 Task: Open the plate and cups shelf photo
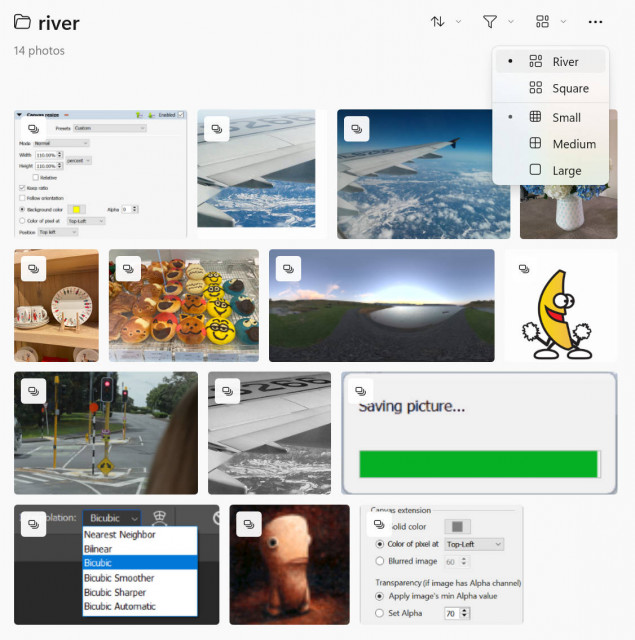pyautogui.click(x=56, y=306)
